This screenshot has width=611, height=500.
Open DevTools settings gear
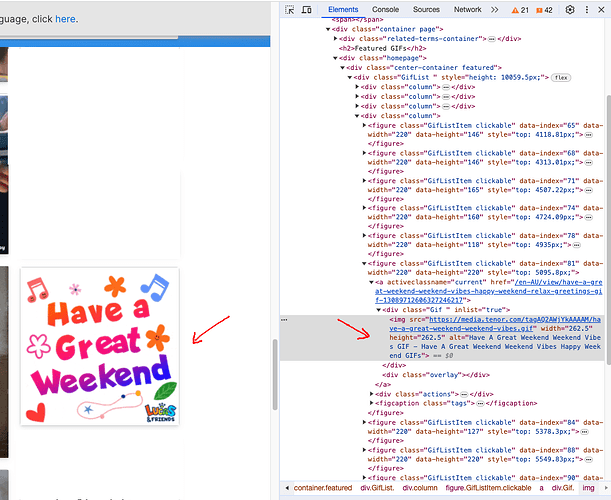(x=570, y=10)
